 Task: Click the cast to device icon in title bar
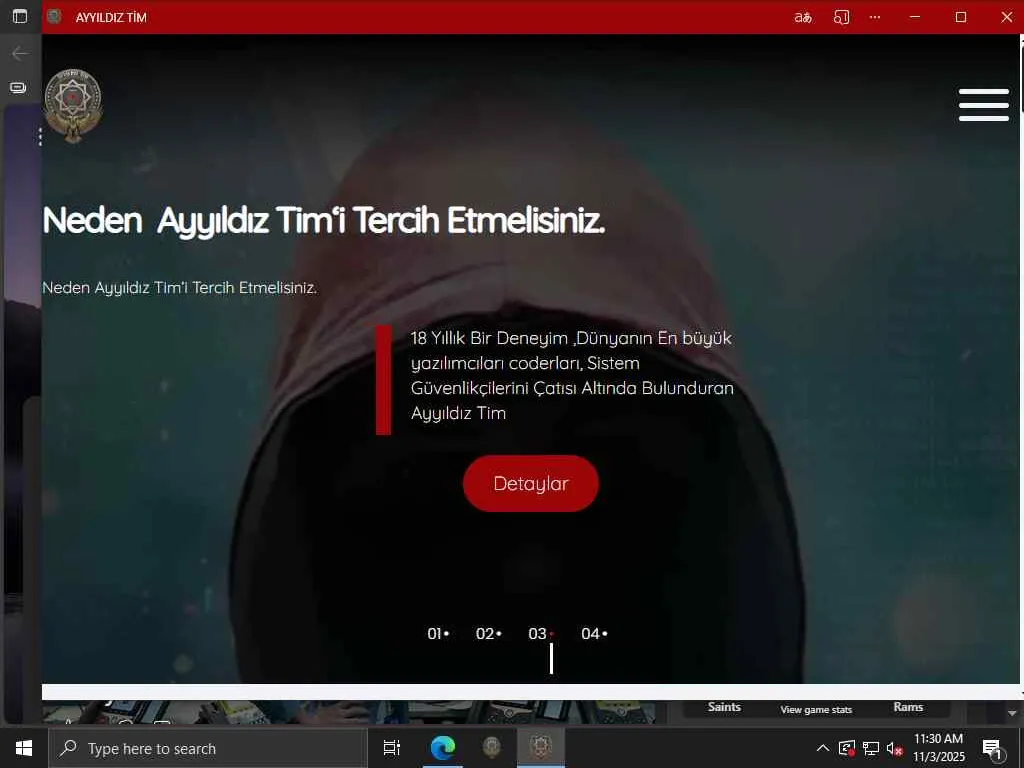[841, 18]
